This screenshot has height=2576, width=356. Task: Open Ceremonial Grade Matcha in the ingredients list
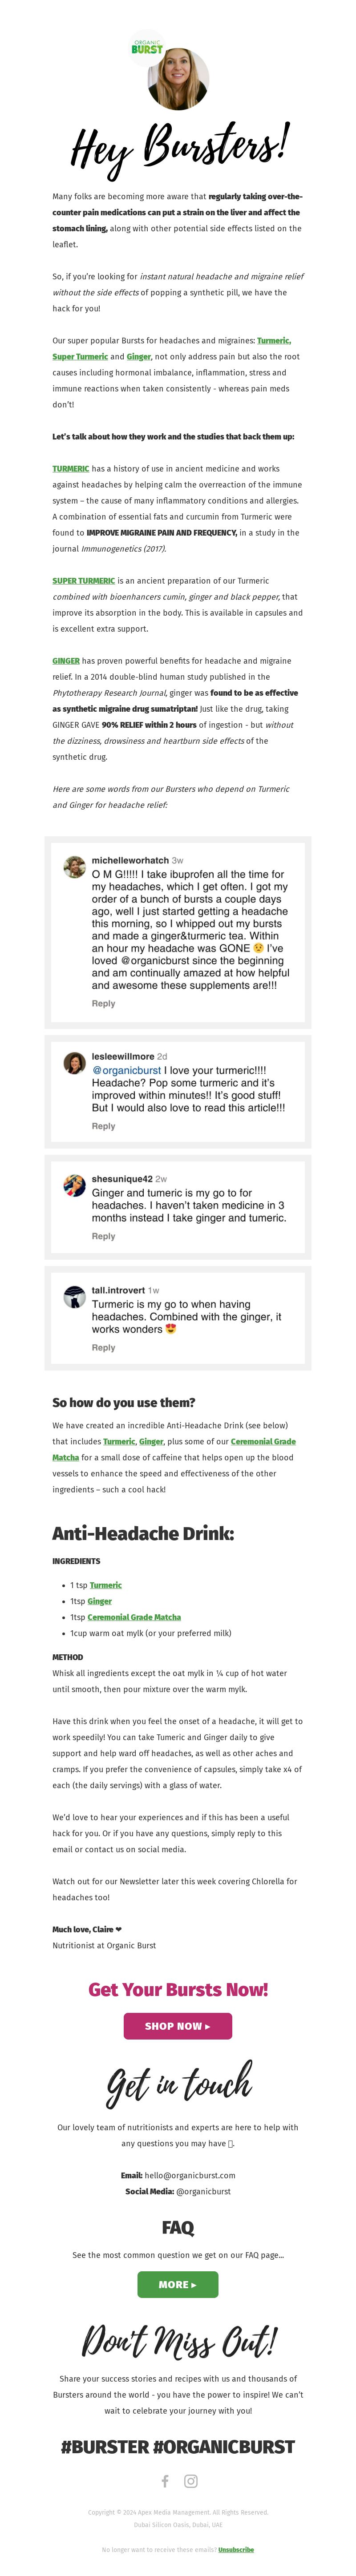click(x=134, y=1617)
